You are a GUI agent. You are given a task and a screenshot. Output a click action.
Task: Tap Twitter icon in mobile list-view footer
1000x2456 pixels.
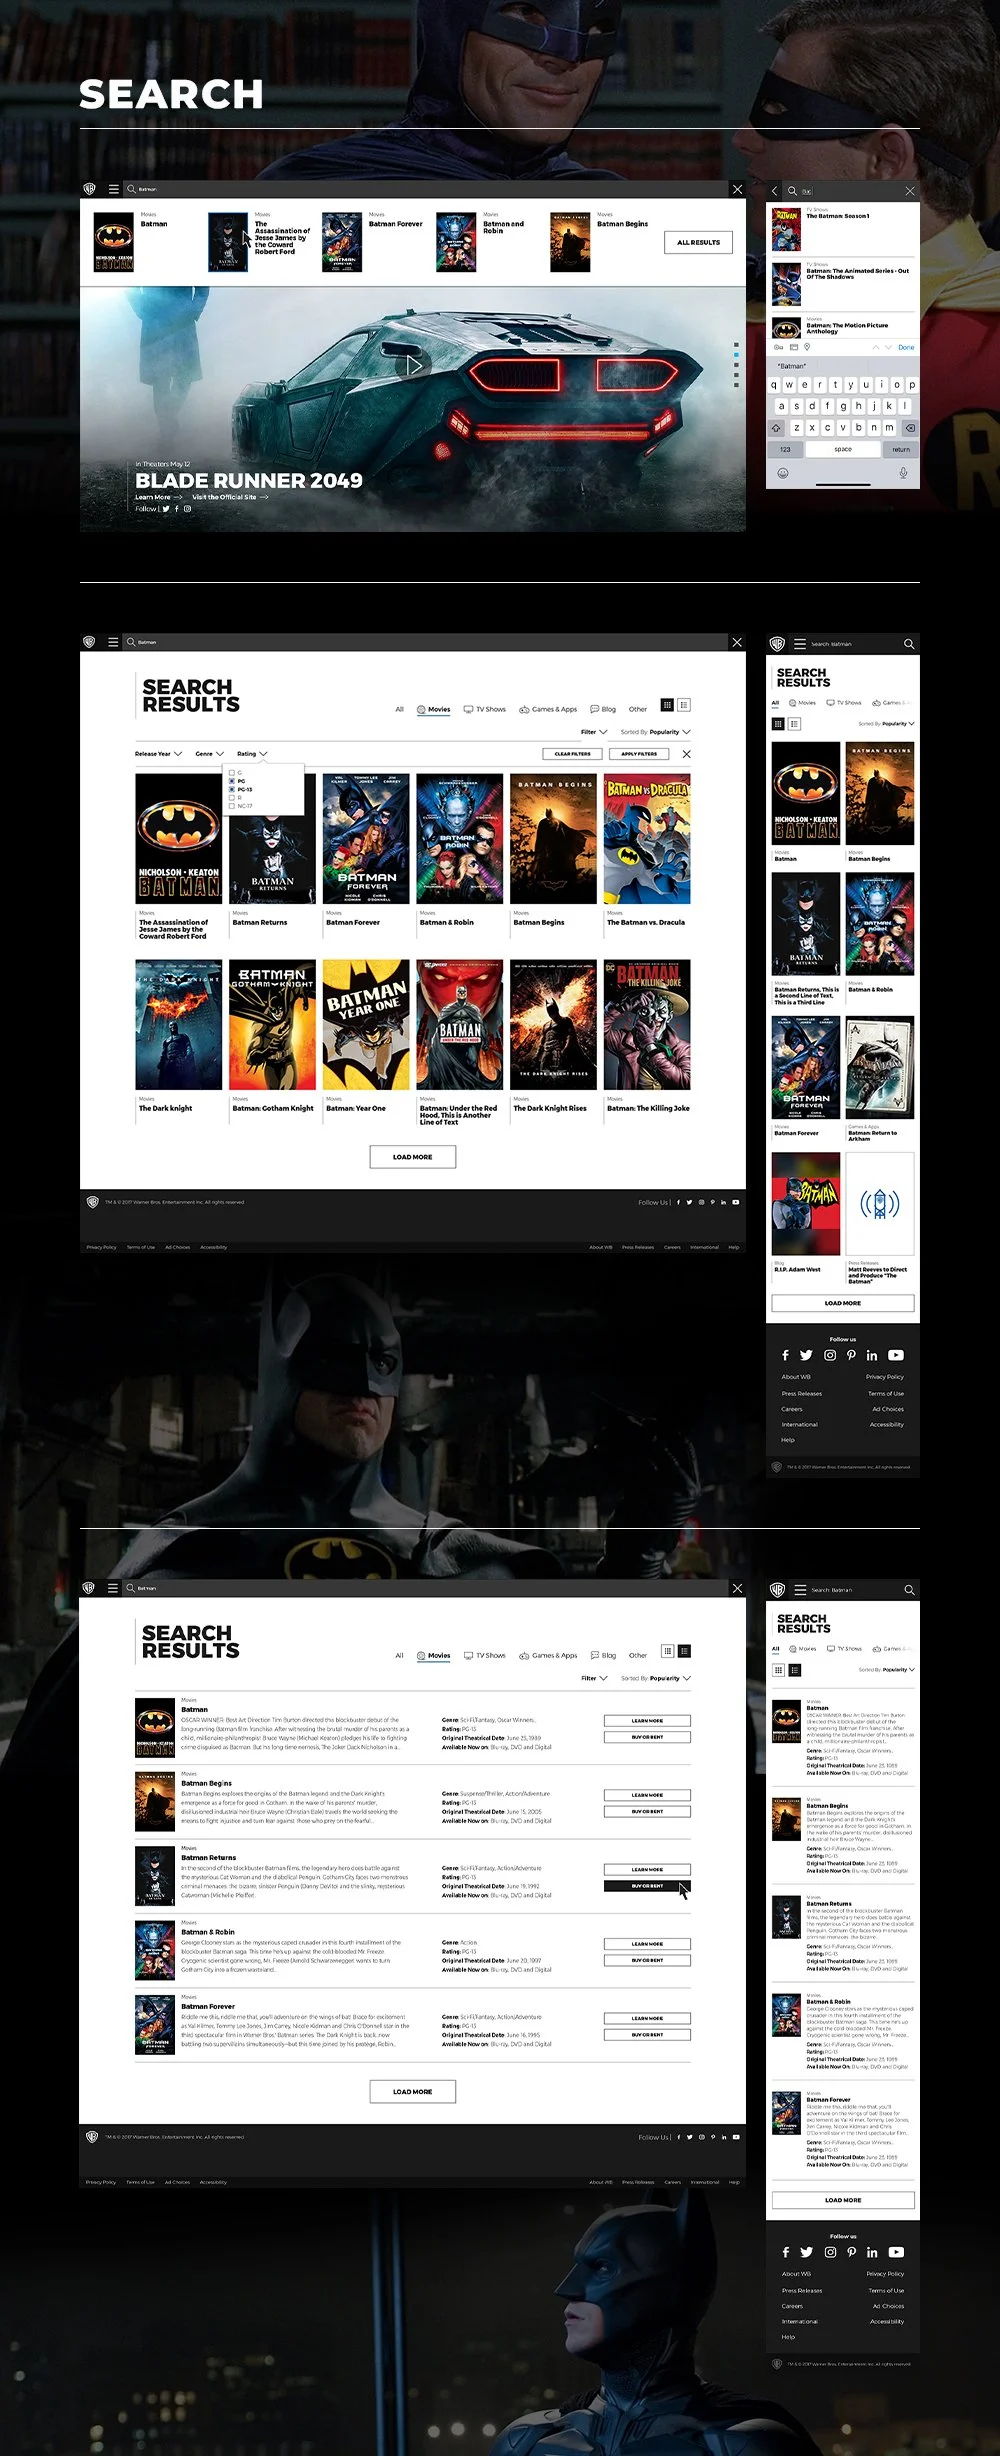pyautogui.click(x=806, y=2252)
